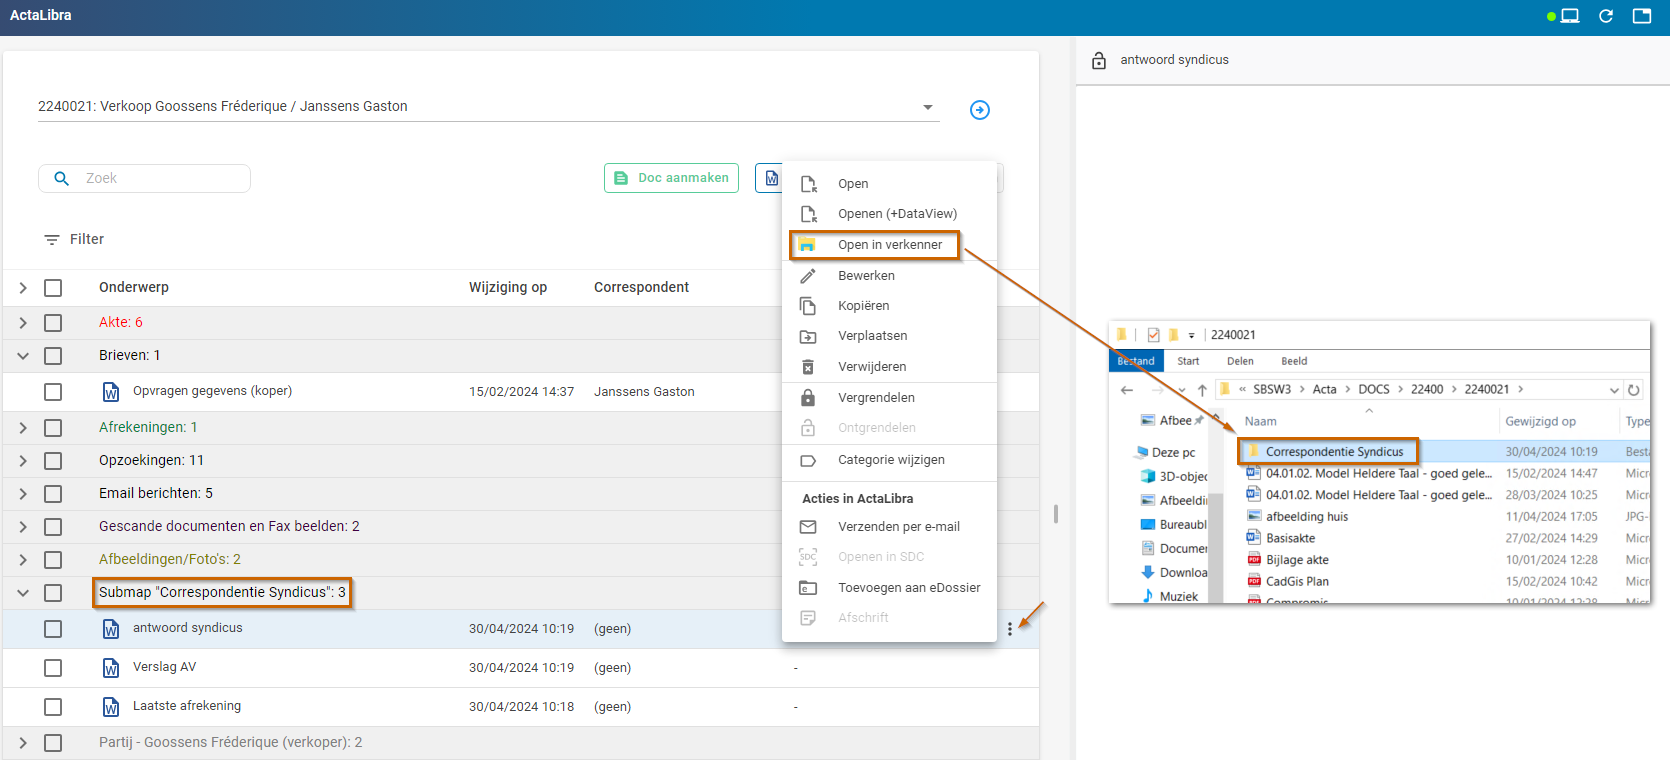Select Basisakte file in Explorer list
1670x760 pixels.
point(1290,539)
